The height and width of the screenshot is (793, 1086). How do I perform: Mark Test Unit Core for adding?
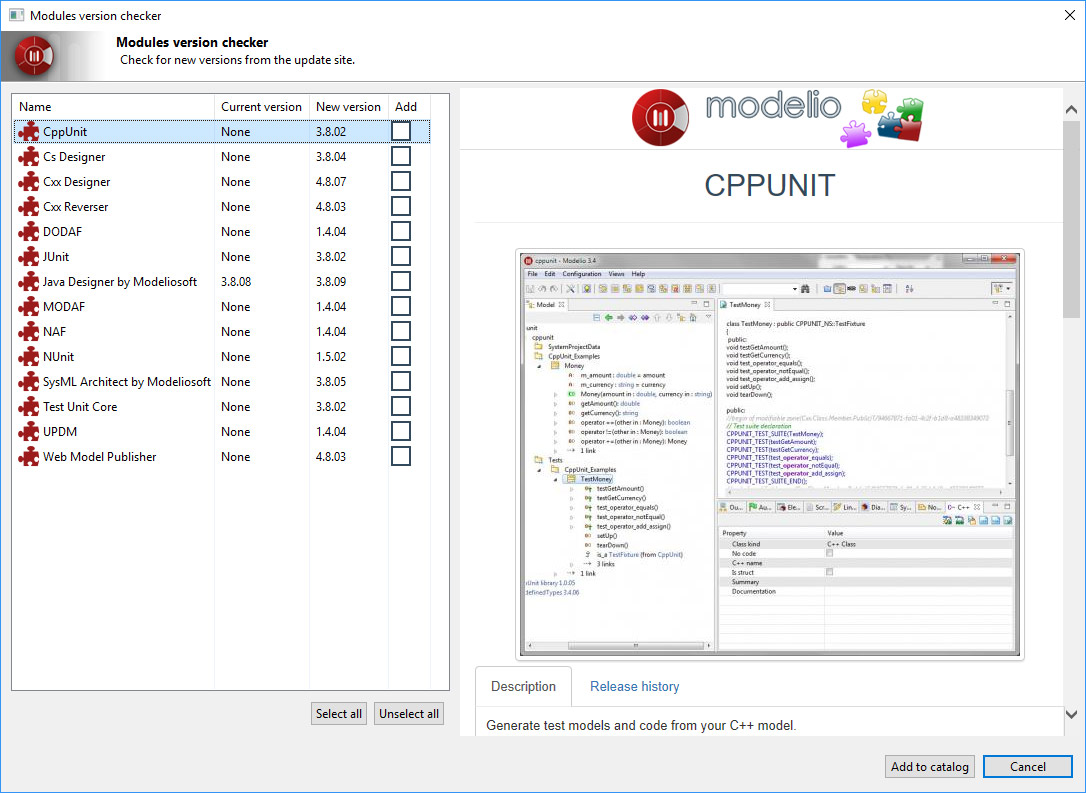[x=401, y=406]
